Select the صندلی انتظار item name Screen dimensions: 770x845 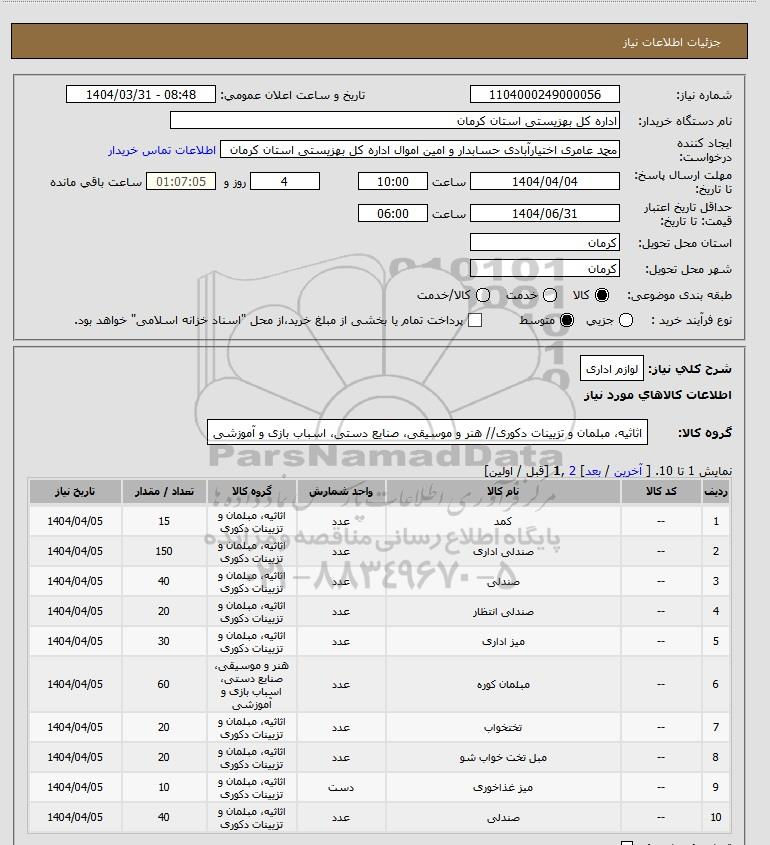point(503,612)
